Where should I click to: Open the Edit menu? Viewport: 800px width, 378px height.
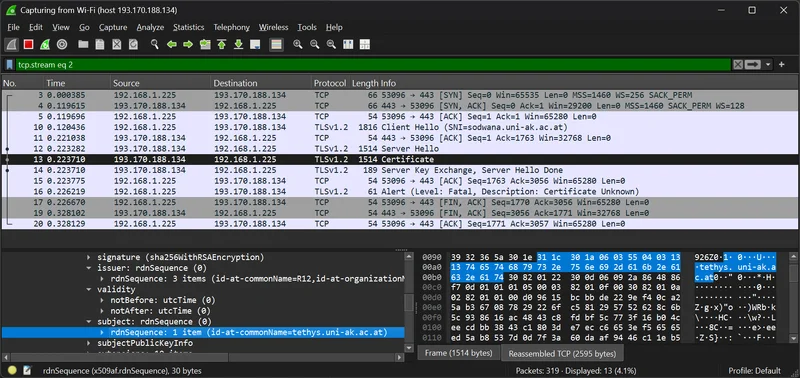click(x=36, y=28)
